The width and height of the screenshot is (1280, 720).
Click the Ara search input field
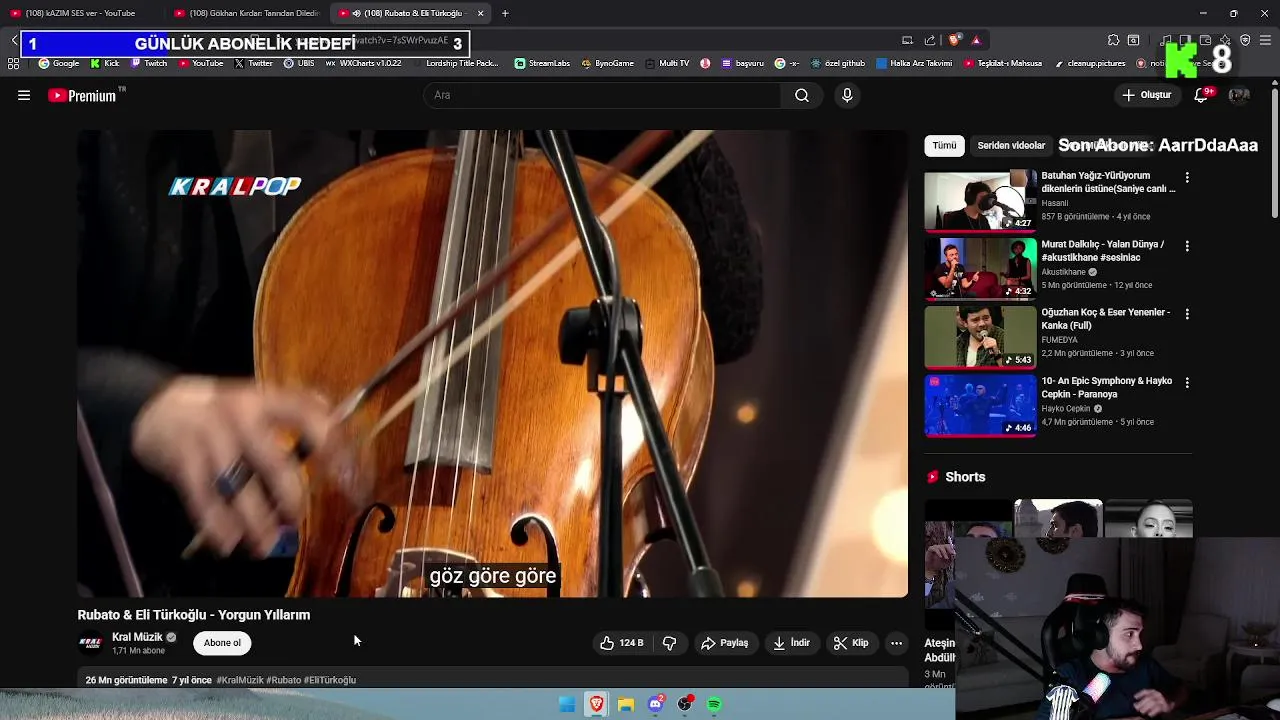(602, 95)
